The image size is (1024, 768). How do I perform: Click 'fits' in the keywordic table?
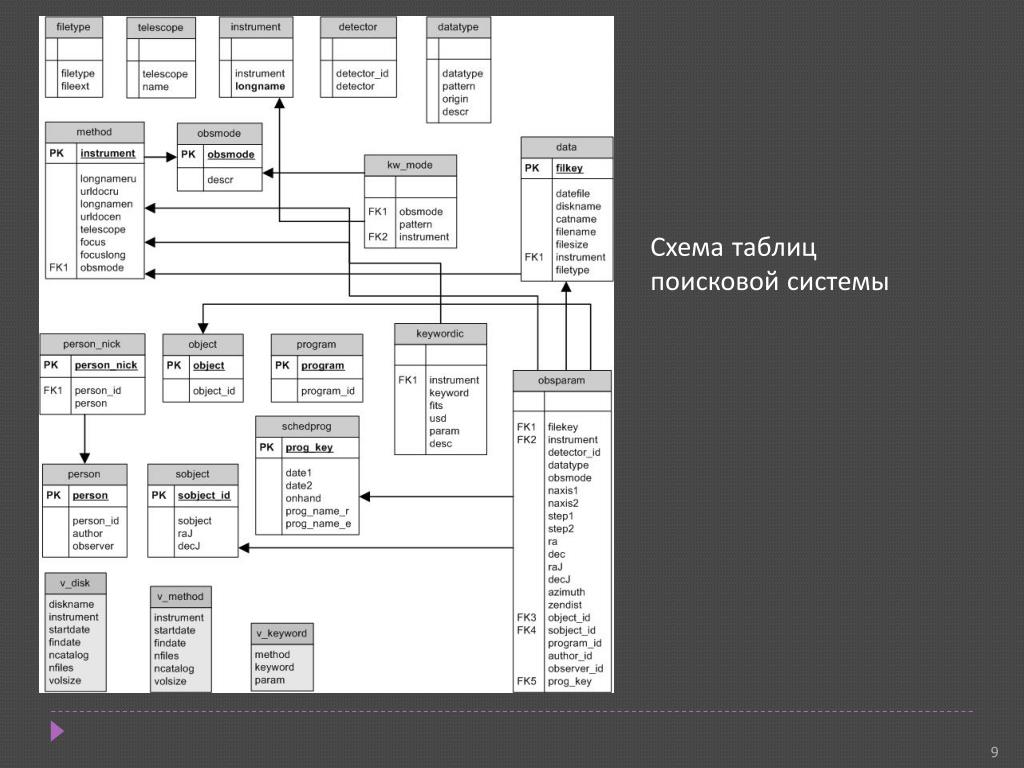click(x=436, y=406)
